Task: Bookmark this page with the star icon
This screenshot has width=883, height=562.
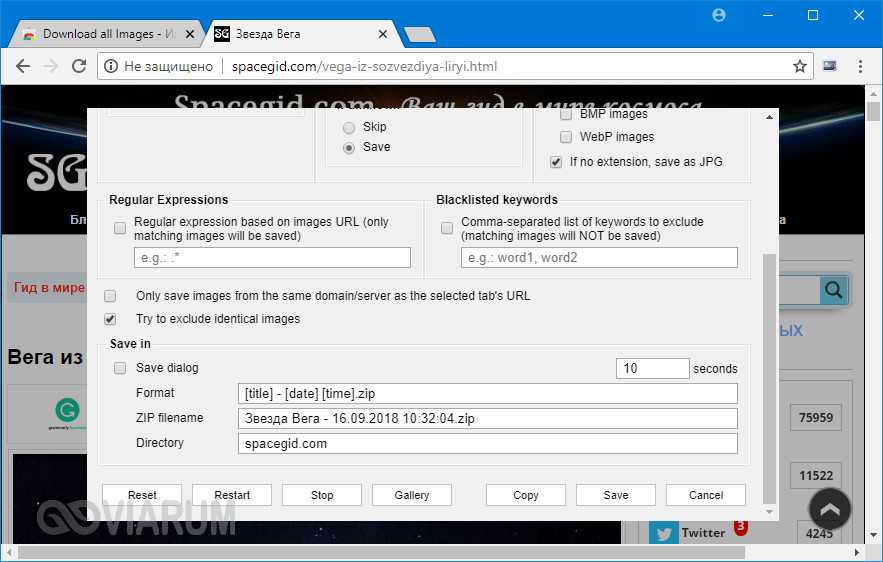Action: 799,67
